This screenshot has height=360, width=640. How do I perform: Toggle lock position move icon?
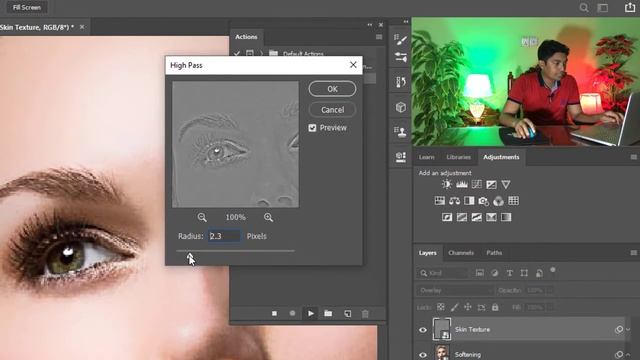click(468, 307)
